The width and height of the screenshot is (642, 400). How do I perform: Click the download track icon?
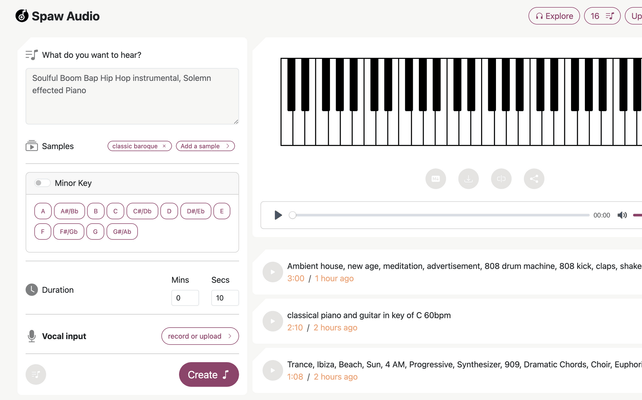pyautogui.click(x=468, y=179)
